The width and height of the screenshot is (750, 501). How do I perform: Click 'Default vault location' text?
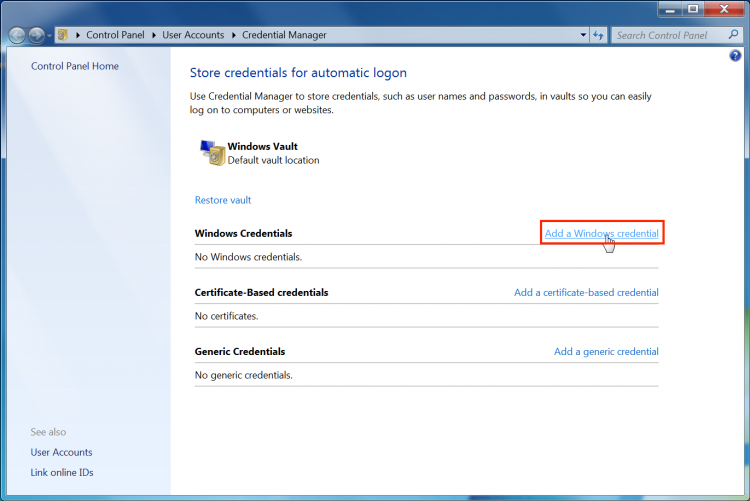point(274,160)
